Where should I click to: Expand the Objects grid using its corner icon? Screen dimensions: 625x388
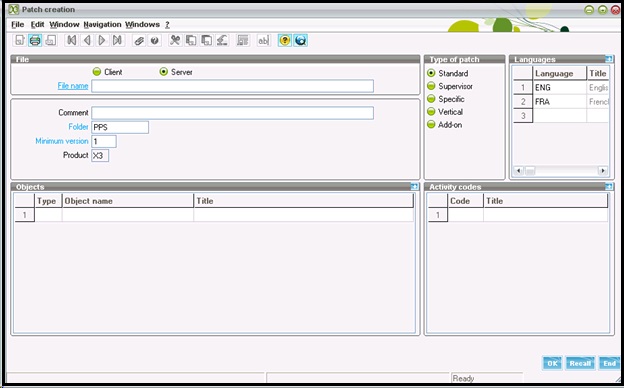click(x=415, y=187)
